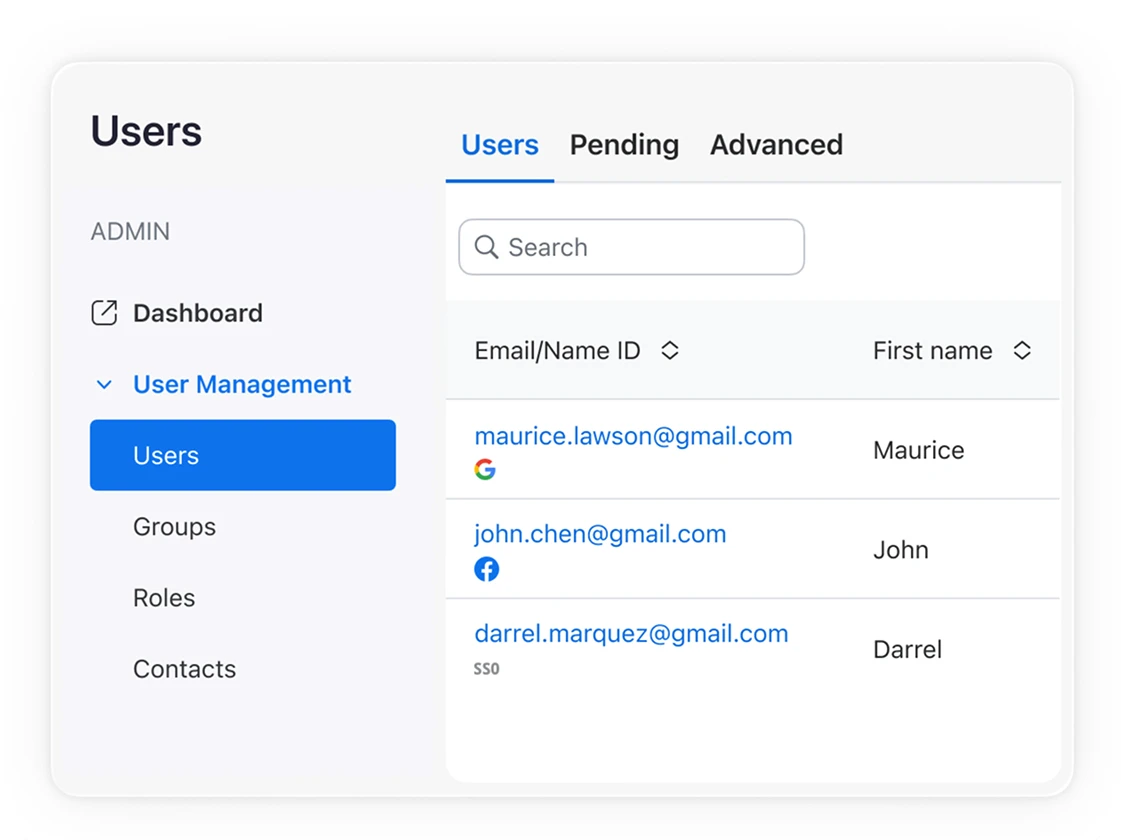The width and height of the screenshot is (1121, 840).
Task: Select the Users tab at the top
Action: point(499,145)
